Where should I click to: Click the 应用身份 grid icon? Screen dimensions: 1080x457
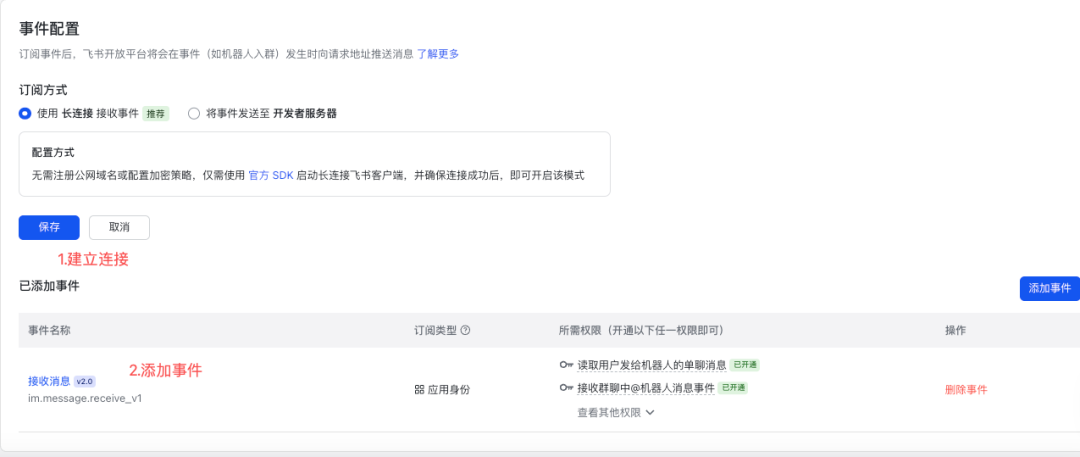(x=419, y=389)
